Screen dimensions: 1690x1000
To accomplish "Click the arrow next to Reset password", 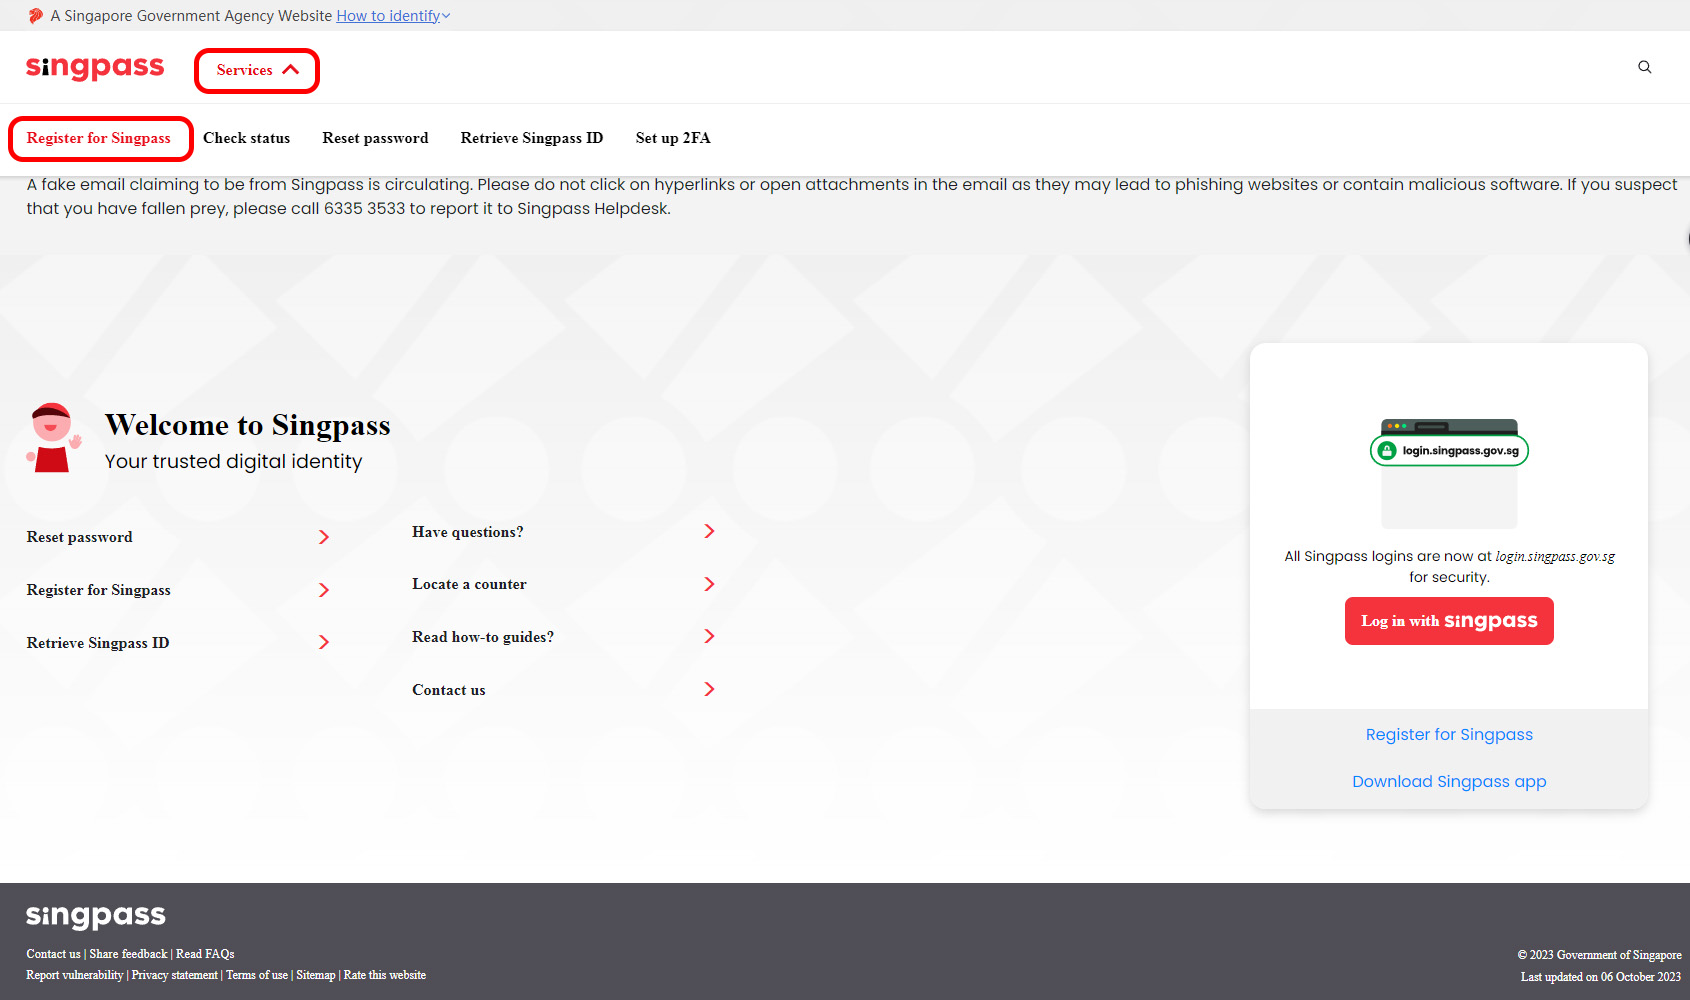I will tap(324, 537).
